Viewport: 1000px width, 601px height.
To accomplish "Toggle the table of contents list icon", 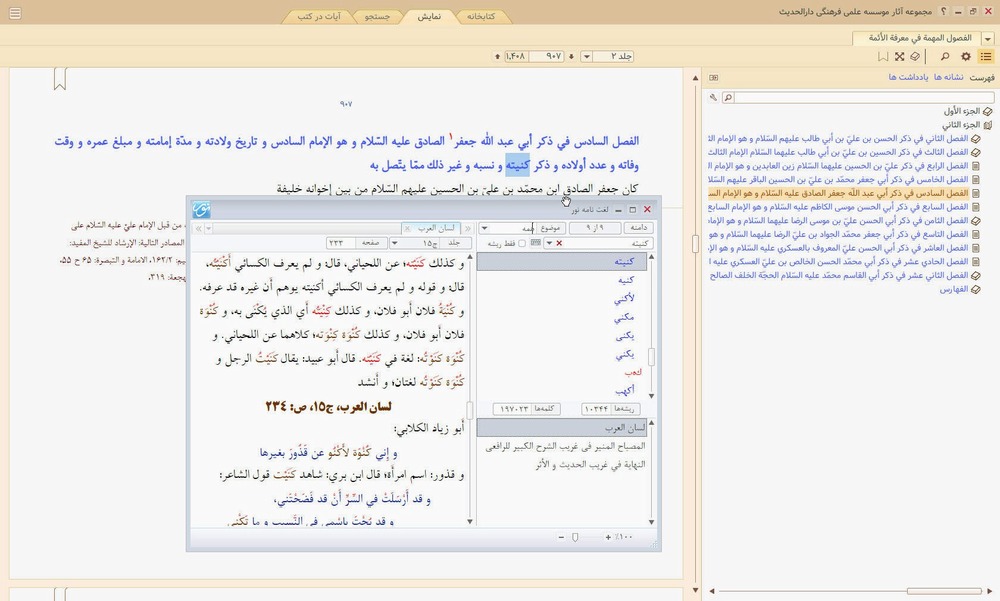I will [x=986, y=57].
